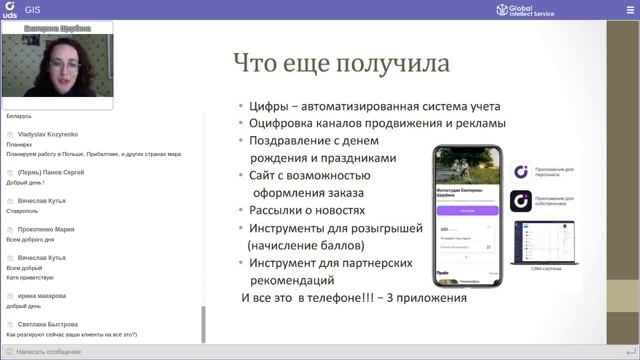
Task: Click the chat panel scrollbar
Action: coord(203,324)
